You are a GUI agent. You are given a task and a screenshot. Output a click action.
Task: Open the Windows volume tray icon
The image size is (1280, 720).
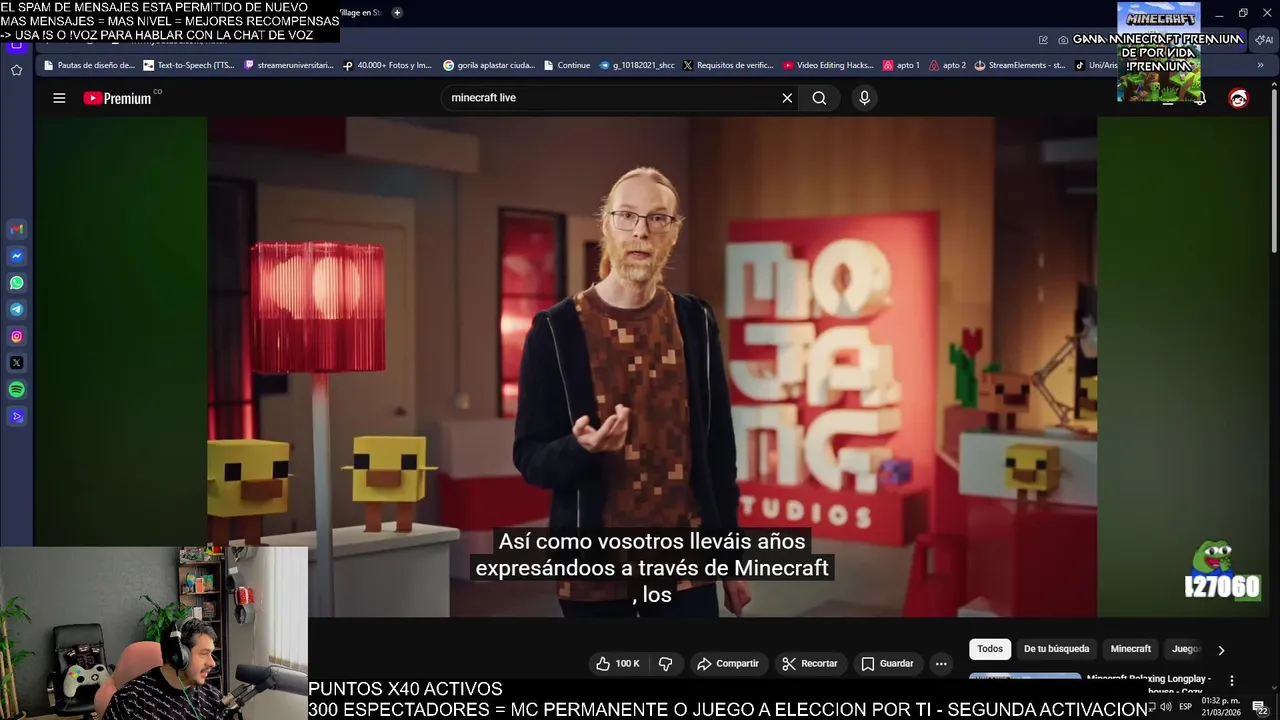click(1166, 707)
